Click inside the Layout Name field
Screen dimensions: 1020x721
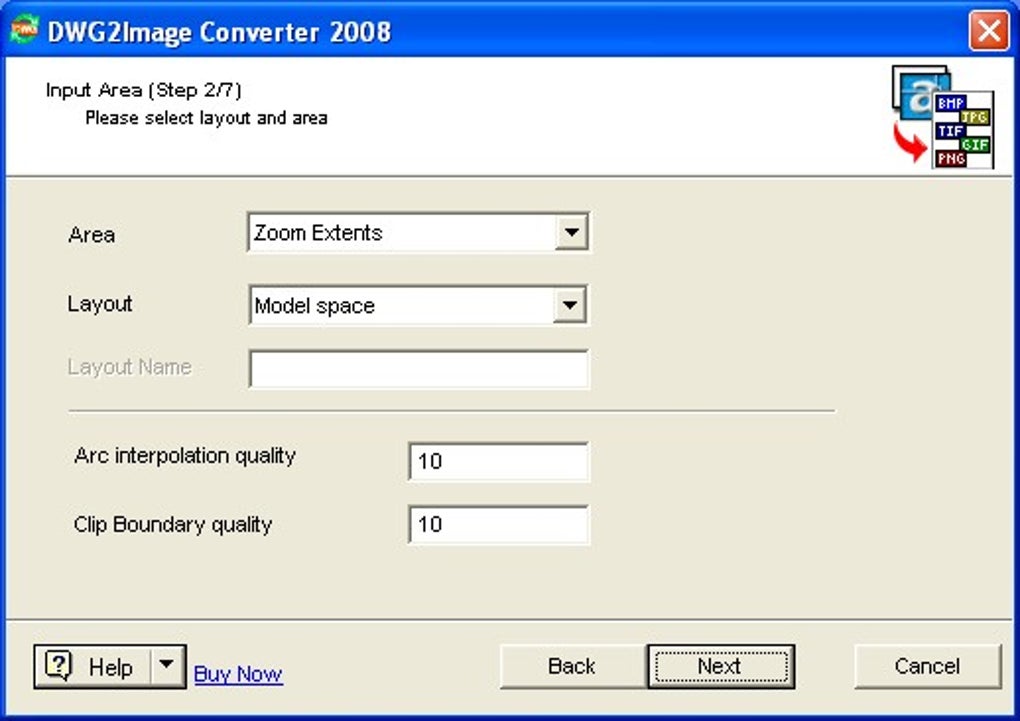pos(418,369)
